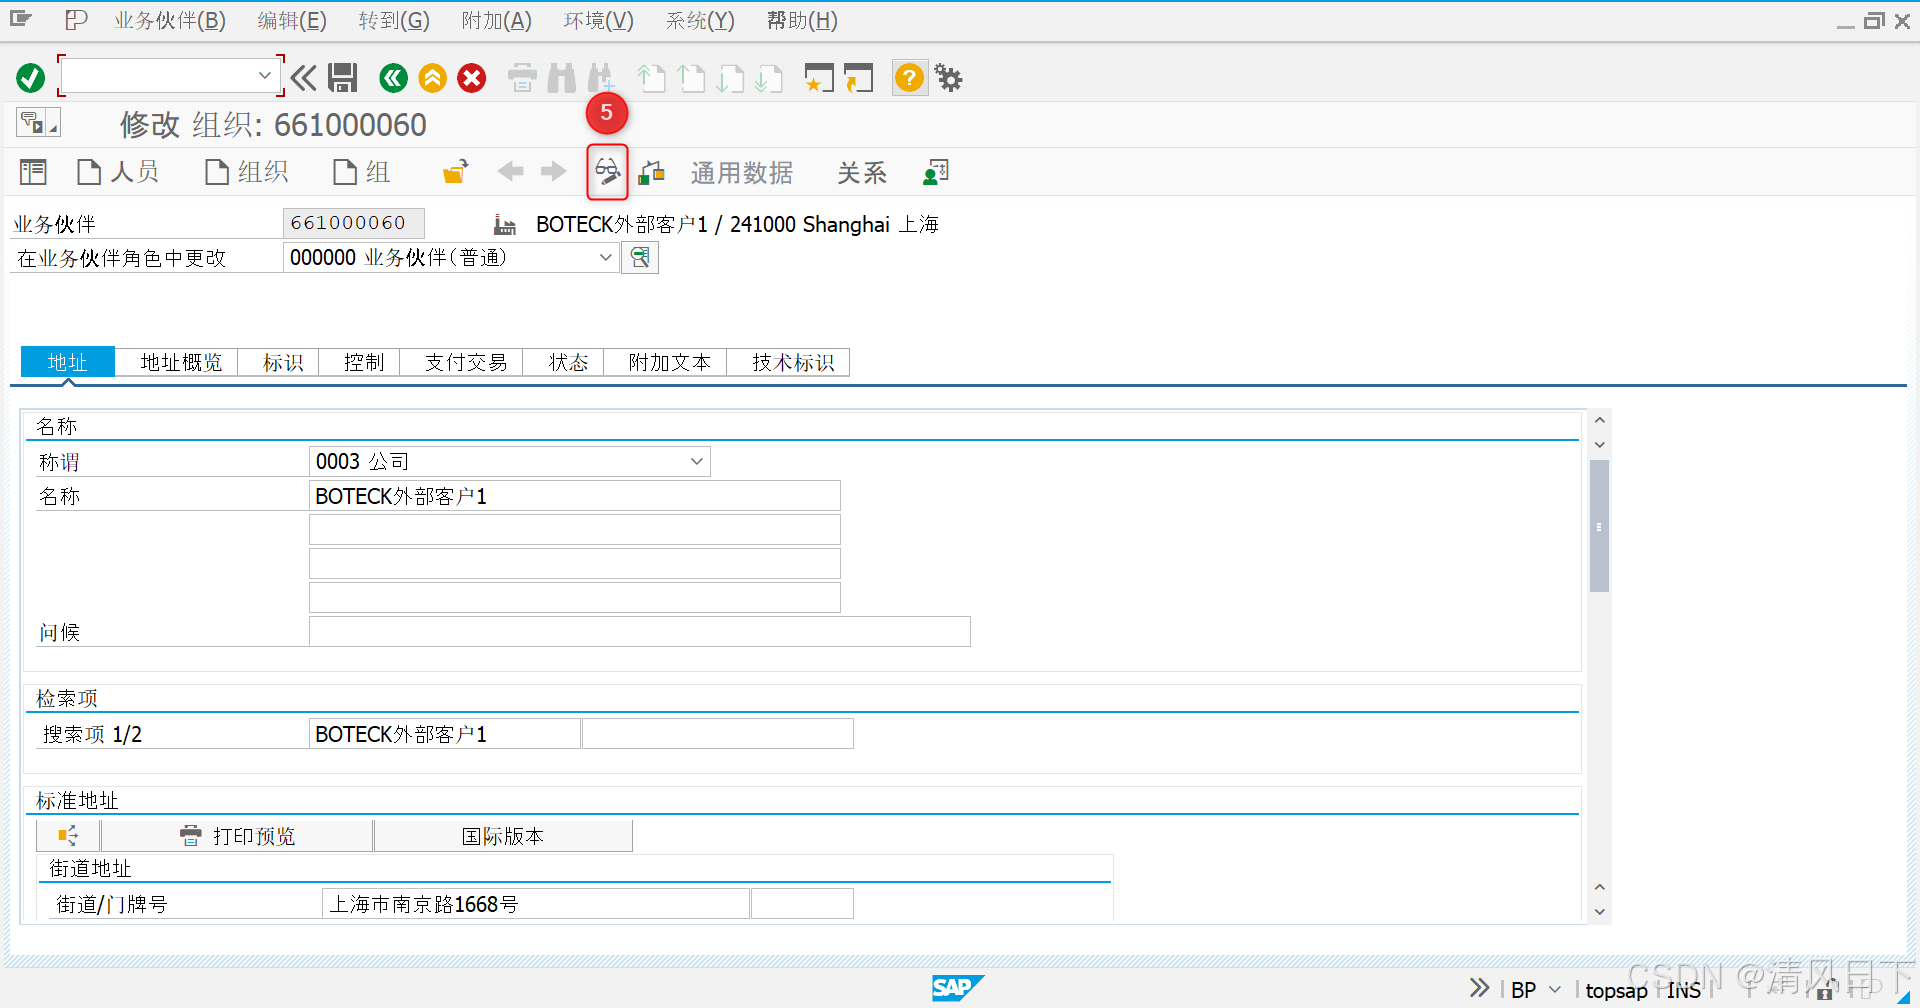Click the green Back arrow icon
This screenshot has width=1920, height=1008.
tap(393, 77)
